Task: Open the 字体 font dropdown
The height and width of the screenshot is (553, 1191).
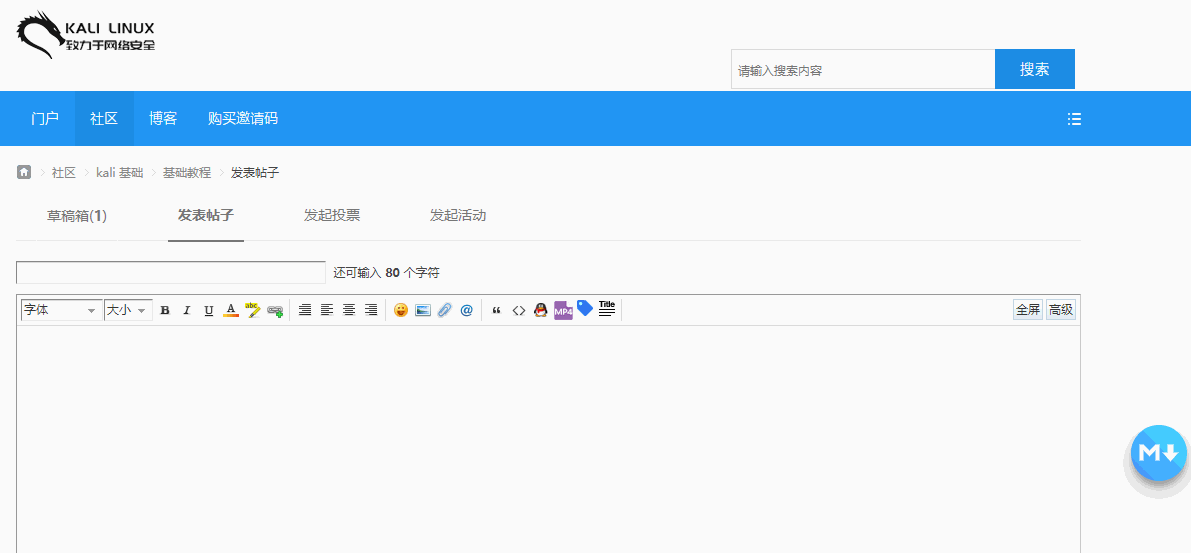Action: (61, 311)
